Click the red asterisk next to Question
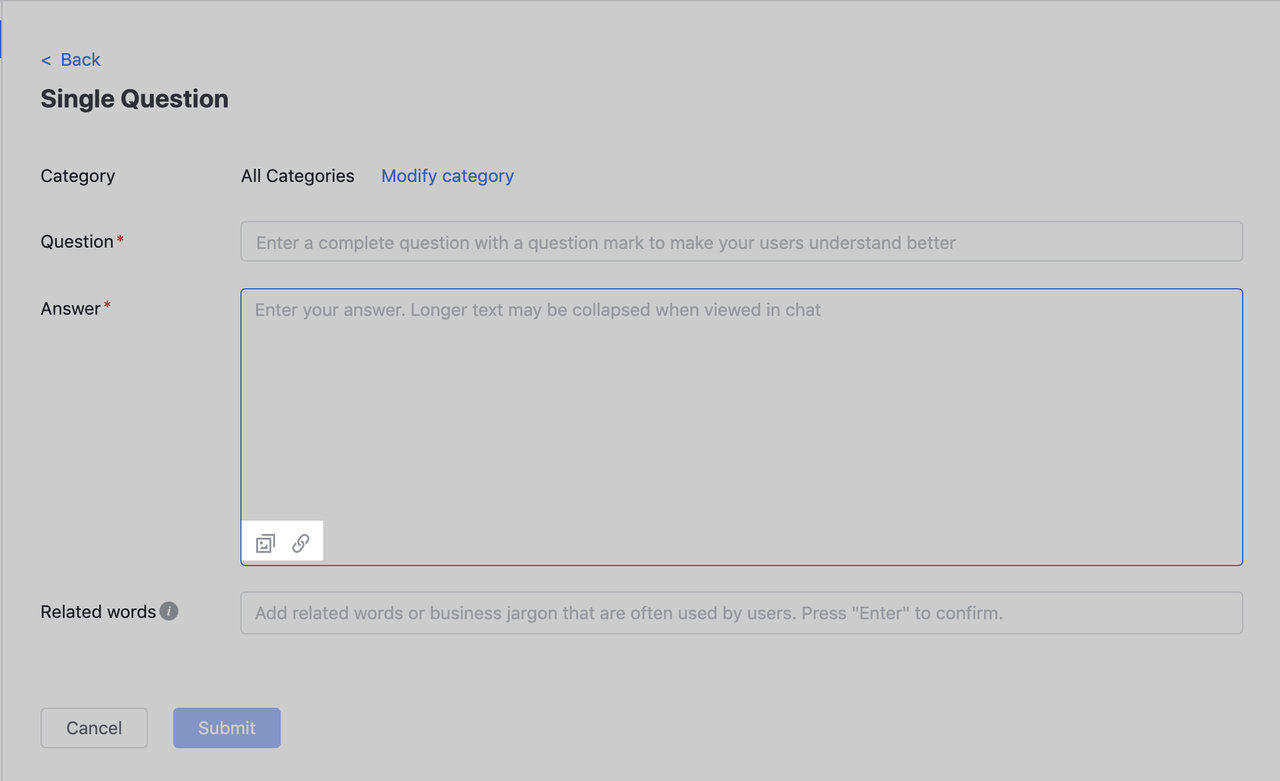The image size is (1280, 781). [121, 240]
